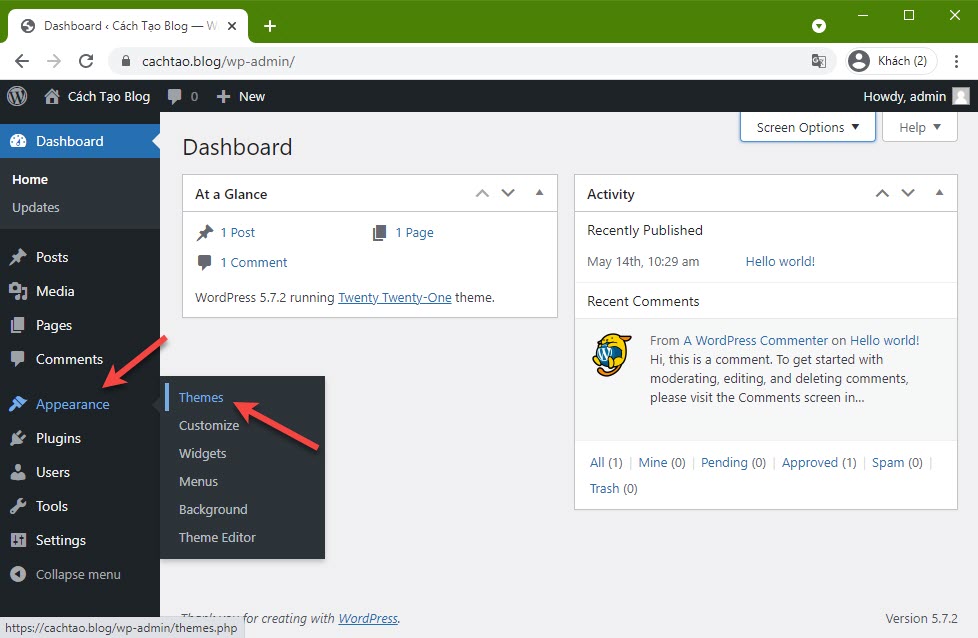Open Theme Editor submenu item

[217, 538]
